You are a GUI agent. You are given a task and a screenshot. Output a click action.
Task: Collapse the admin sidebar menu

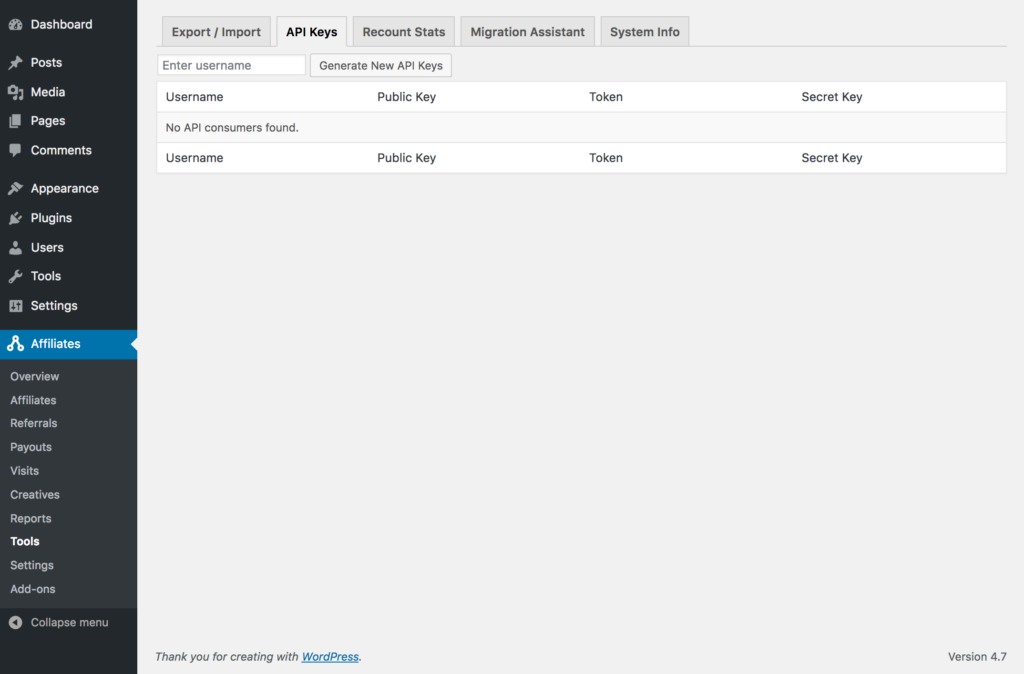60,622
